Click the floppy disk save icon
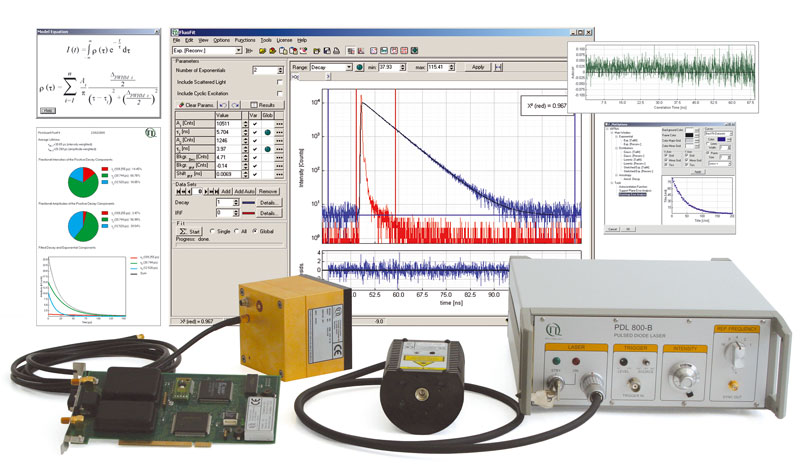 (x=327, y=51)
